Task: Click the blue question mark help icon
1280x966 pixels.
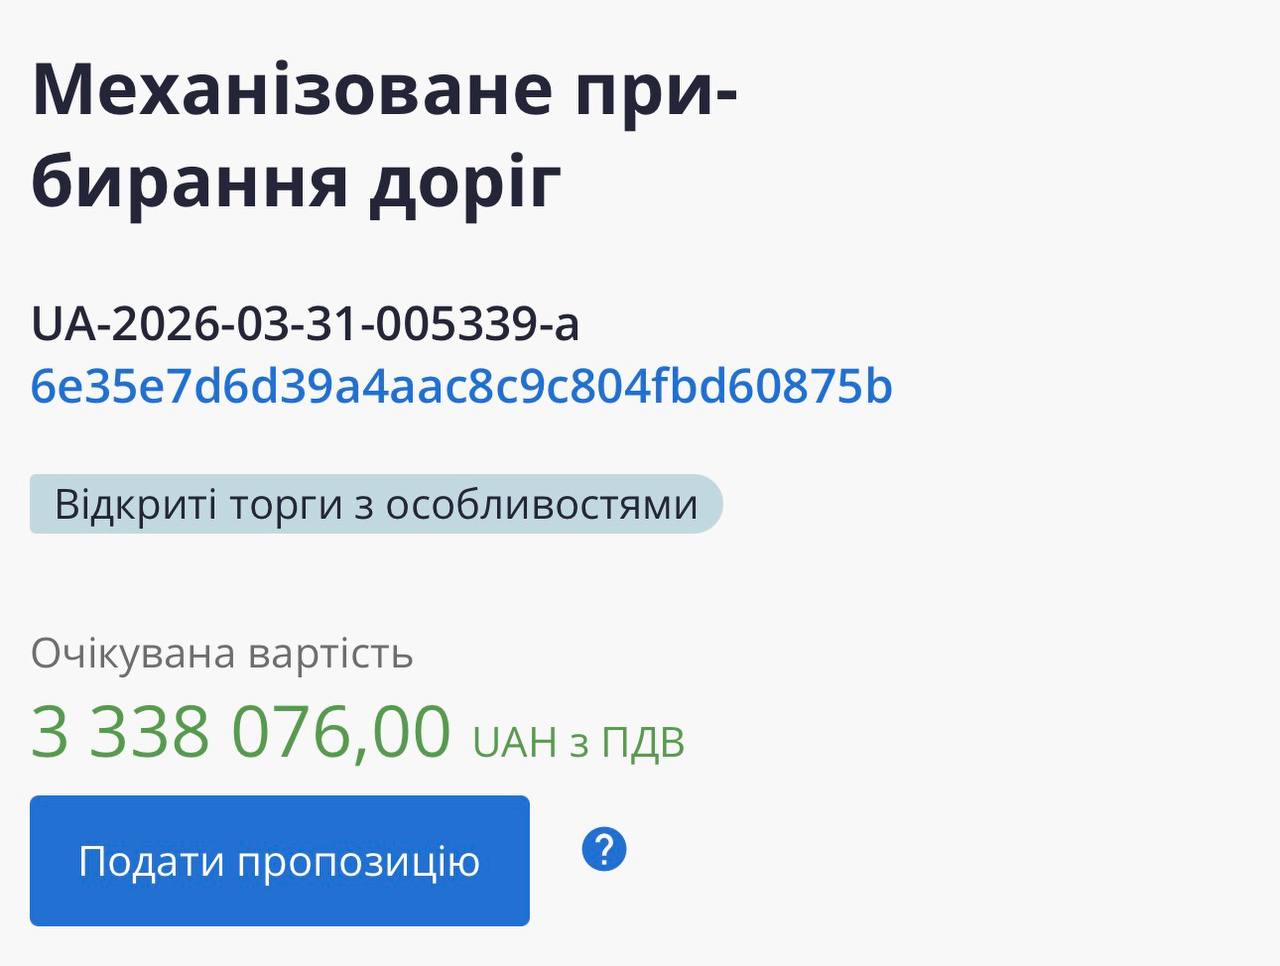Action: [x=604, y=850]
